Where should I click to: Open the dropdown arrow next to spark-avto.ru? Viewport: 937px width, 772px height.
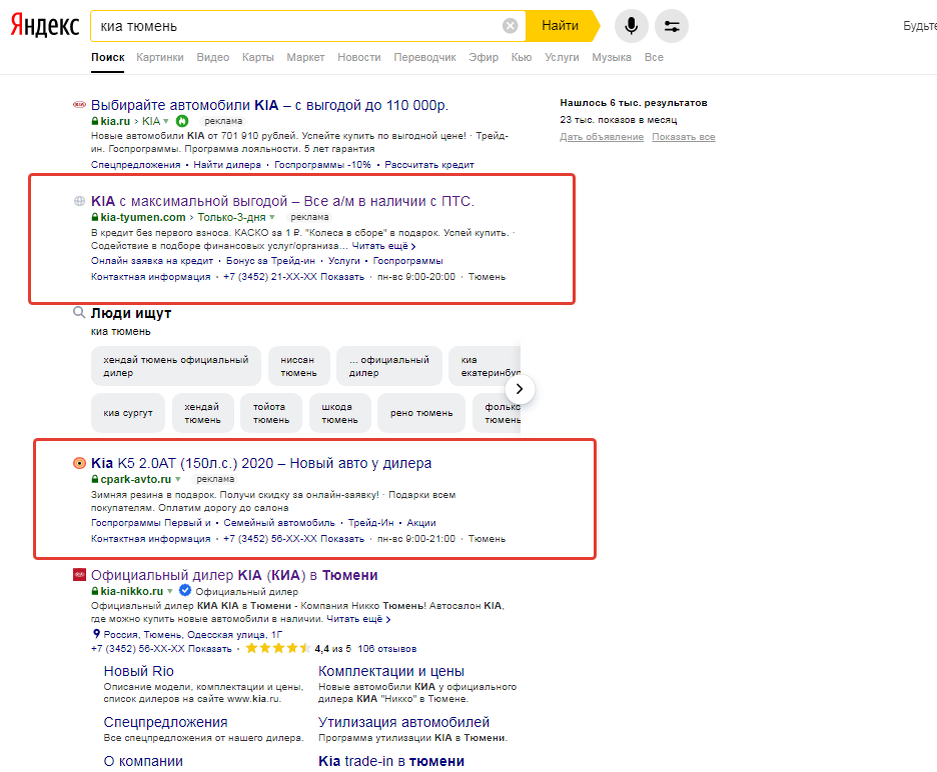tap(178, 479)
